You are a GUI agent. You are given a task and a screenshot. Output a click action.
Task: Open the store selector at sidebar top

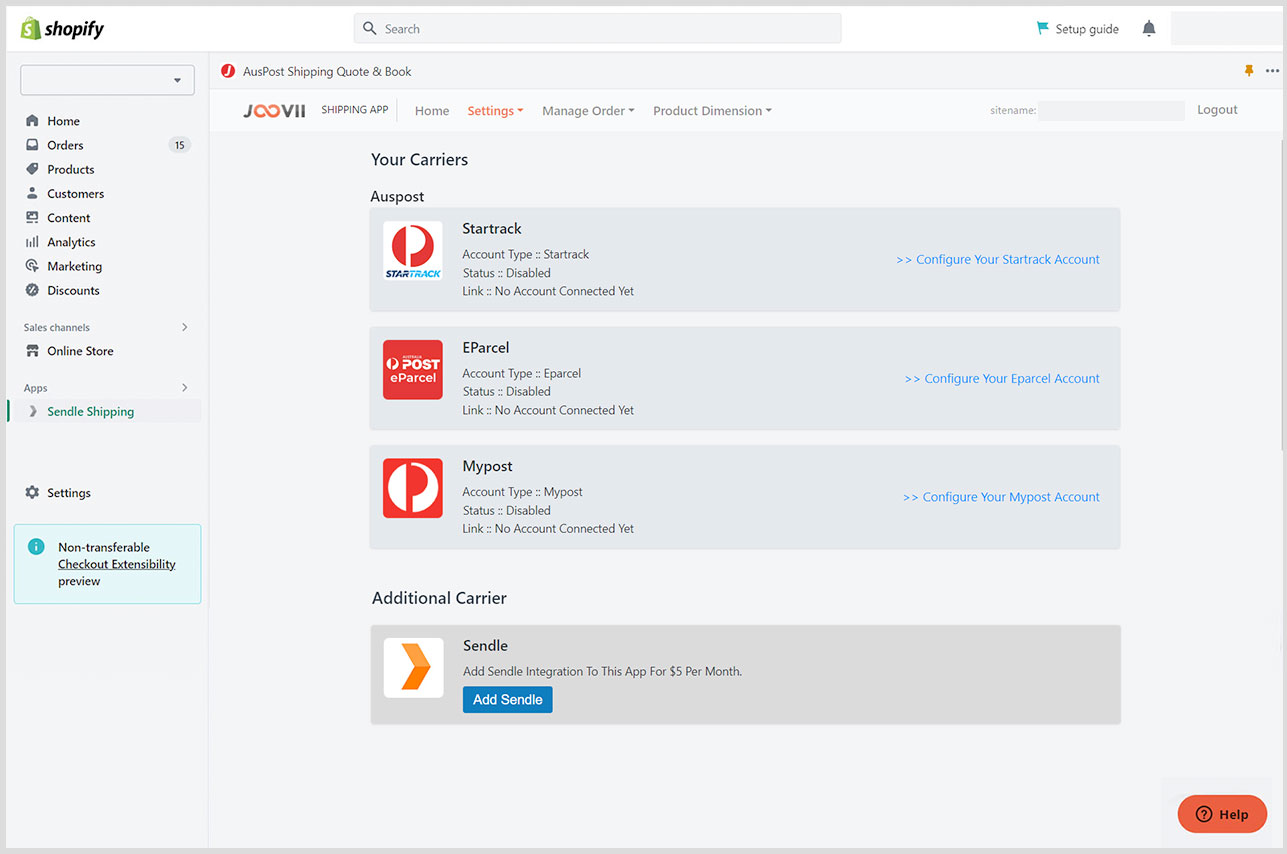[107, 79]
